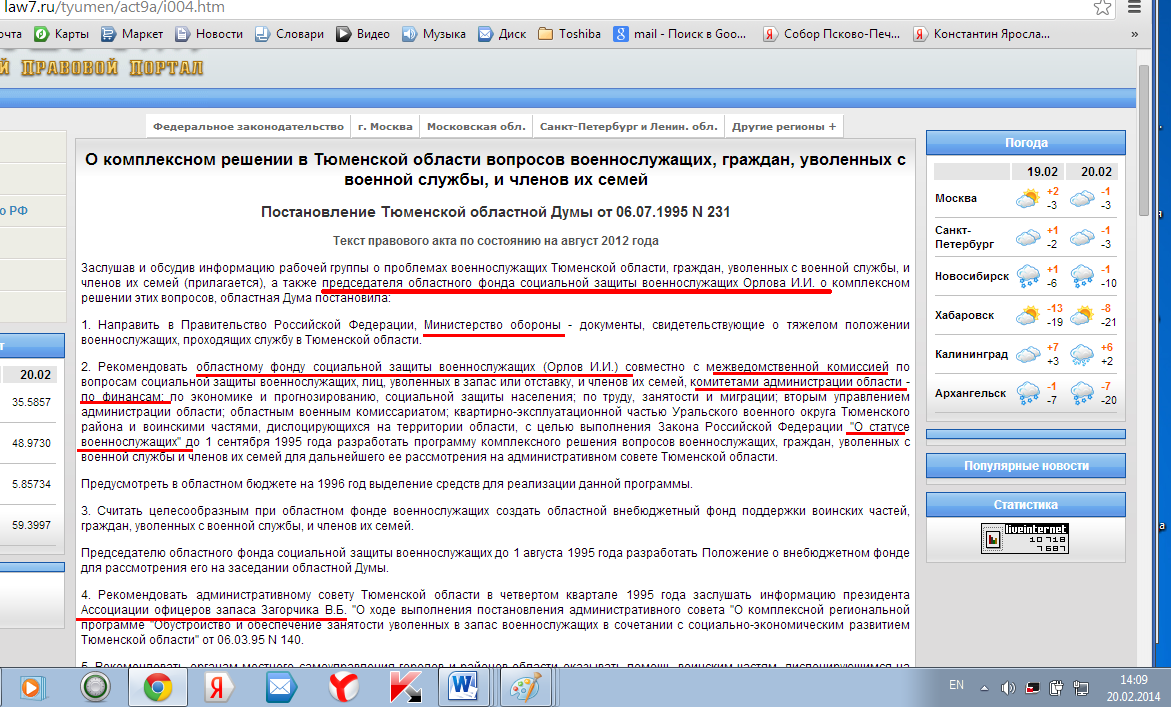Switch to Paint in the taskbar
Image resolution: width=1171 pixels, height=713 pixels.
click(525, 687)
